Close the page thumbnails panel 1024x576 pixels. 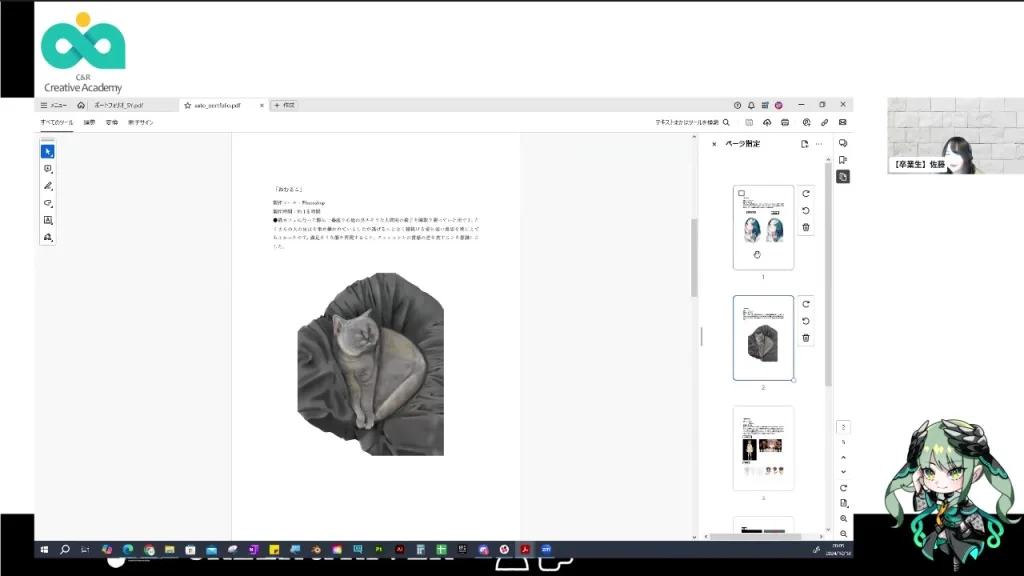[714, 144]
